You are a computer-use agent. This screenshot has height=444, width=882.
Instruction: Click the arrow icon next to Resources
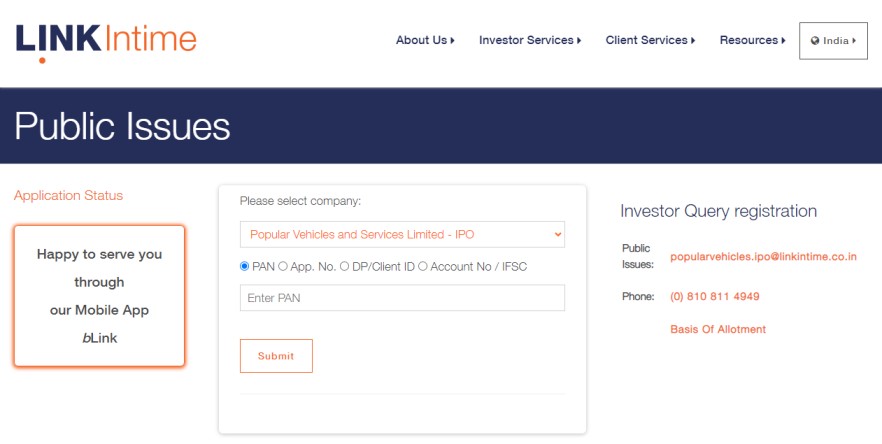tap(783, 41)
